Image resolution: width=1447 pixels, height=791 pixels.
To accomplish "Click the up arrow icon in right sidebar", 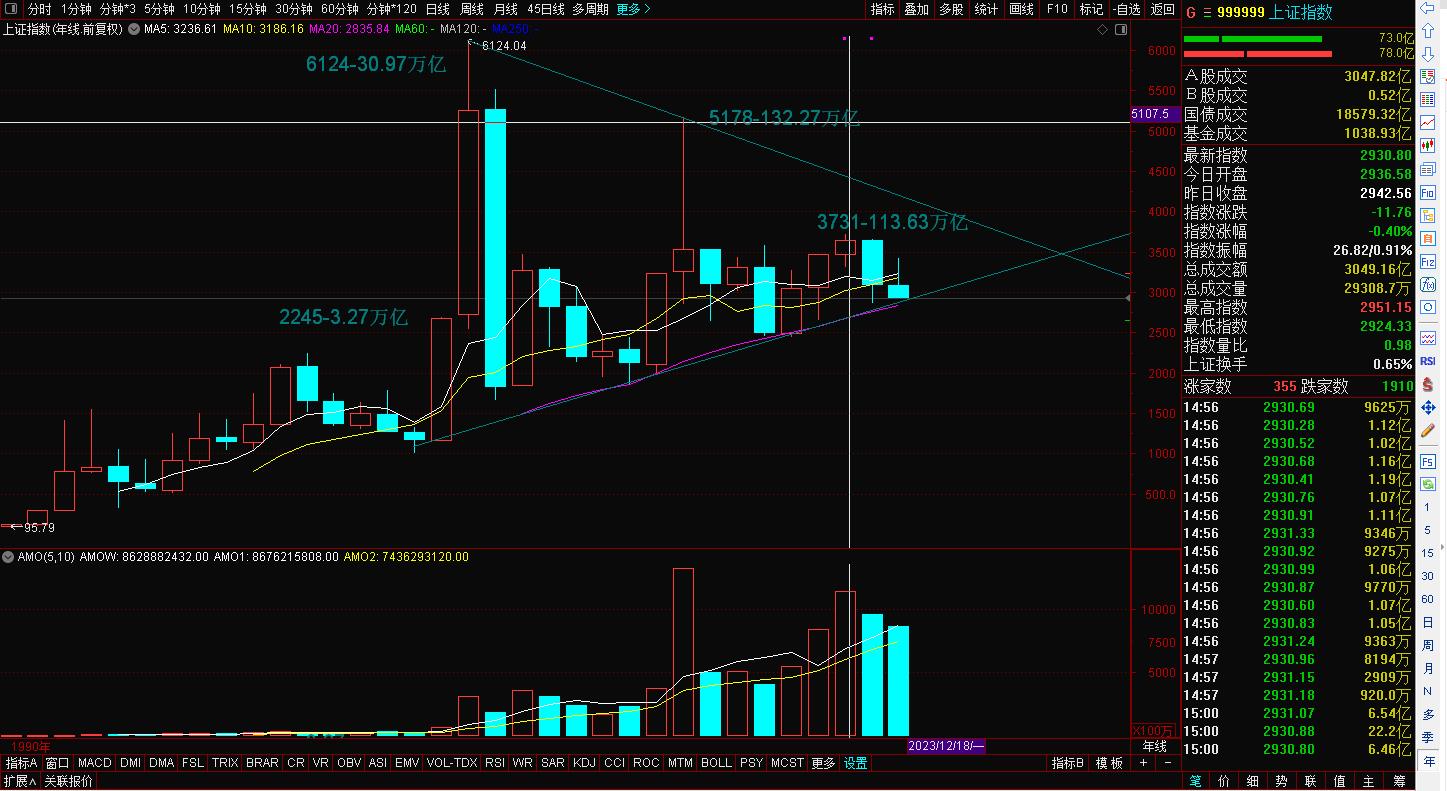I will [x=1427, y=30].
